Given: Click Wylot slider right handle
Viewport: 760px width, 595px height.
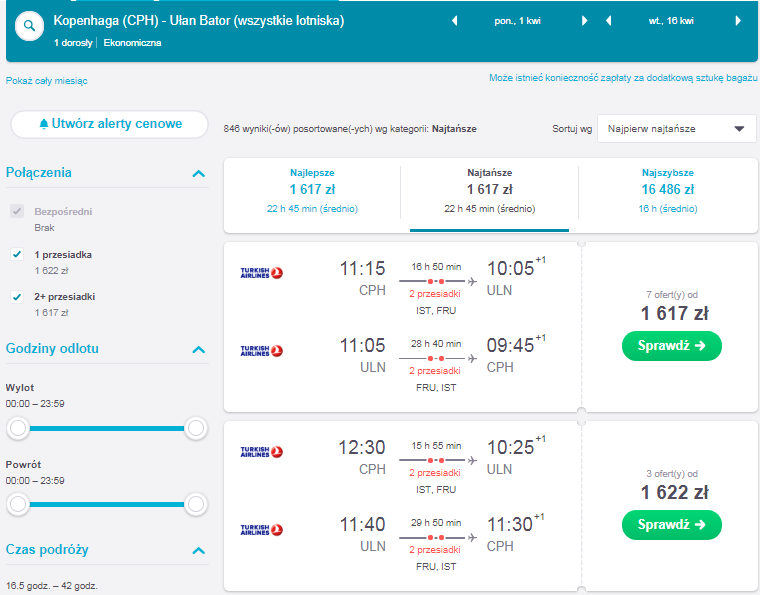Looking at the screenshot, I should coord(196,428).
